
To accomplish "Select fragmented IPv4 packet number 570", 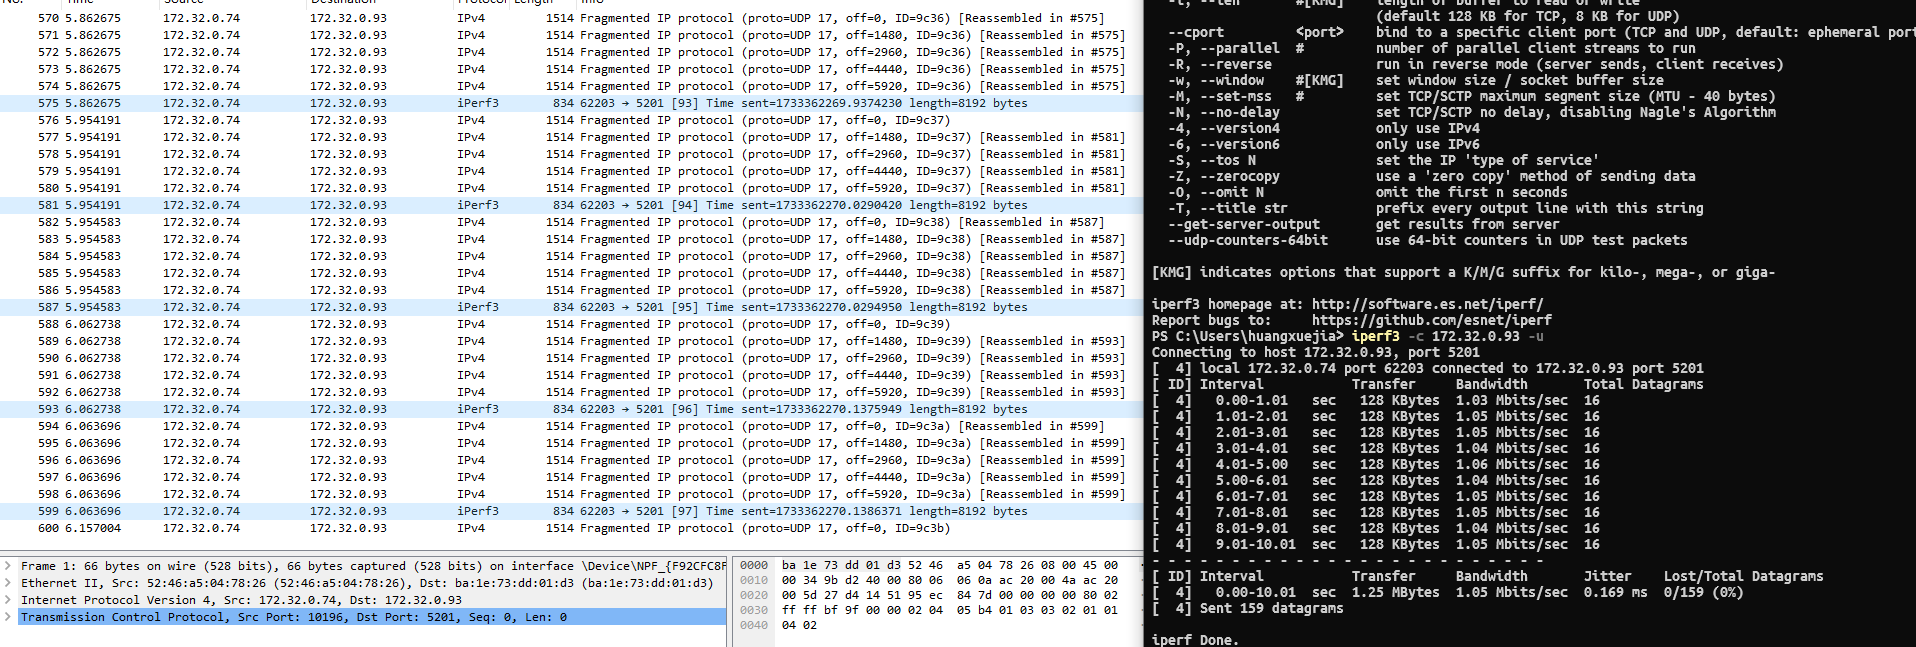I will point(571,18).
